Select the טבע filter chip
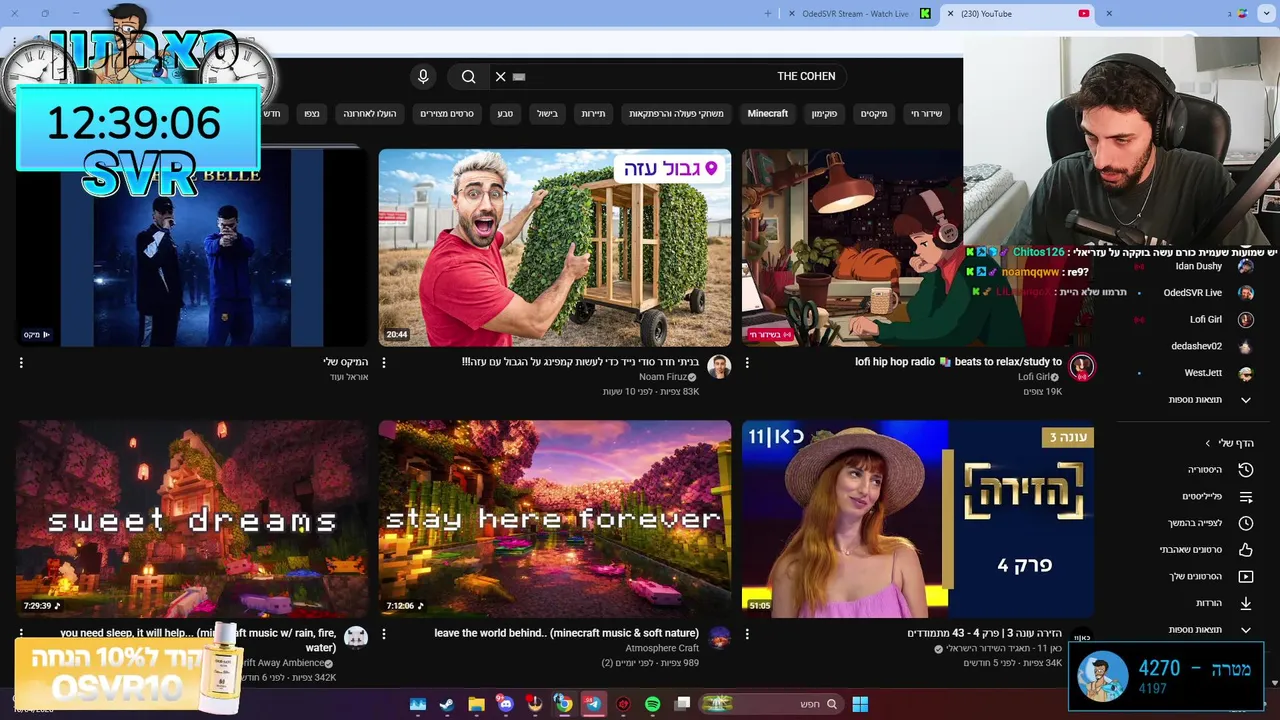Image resolution: width=1280 pixels, height=720 pixels. 505,114
